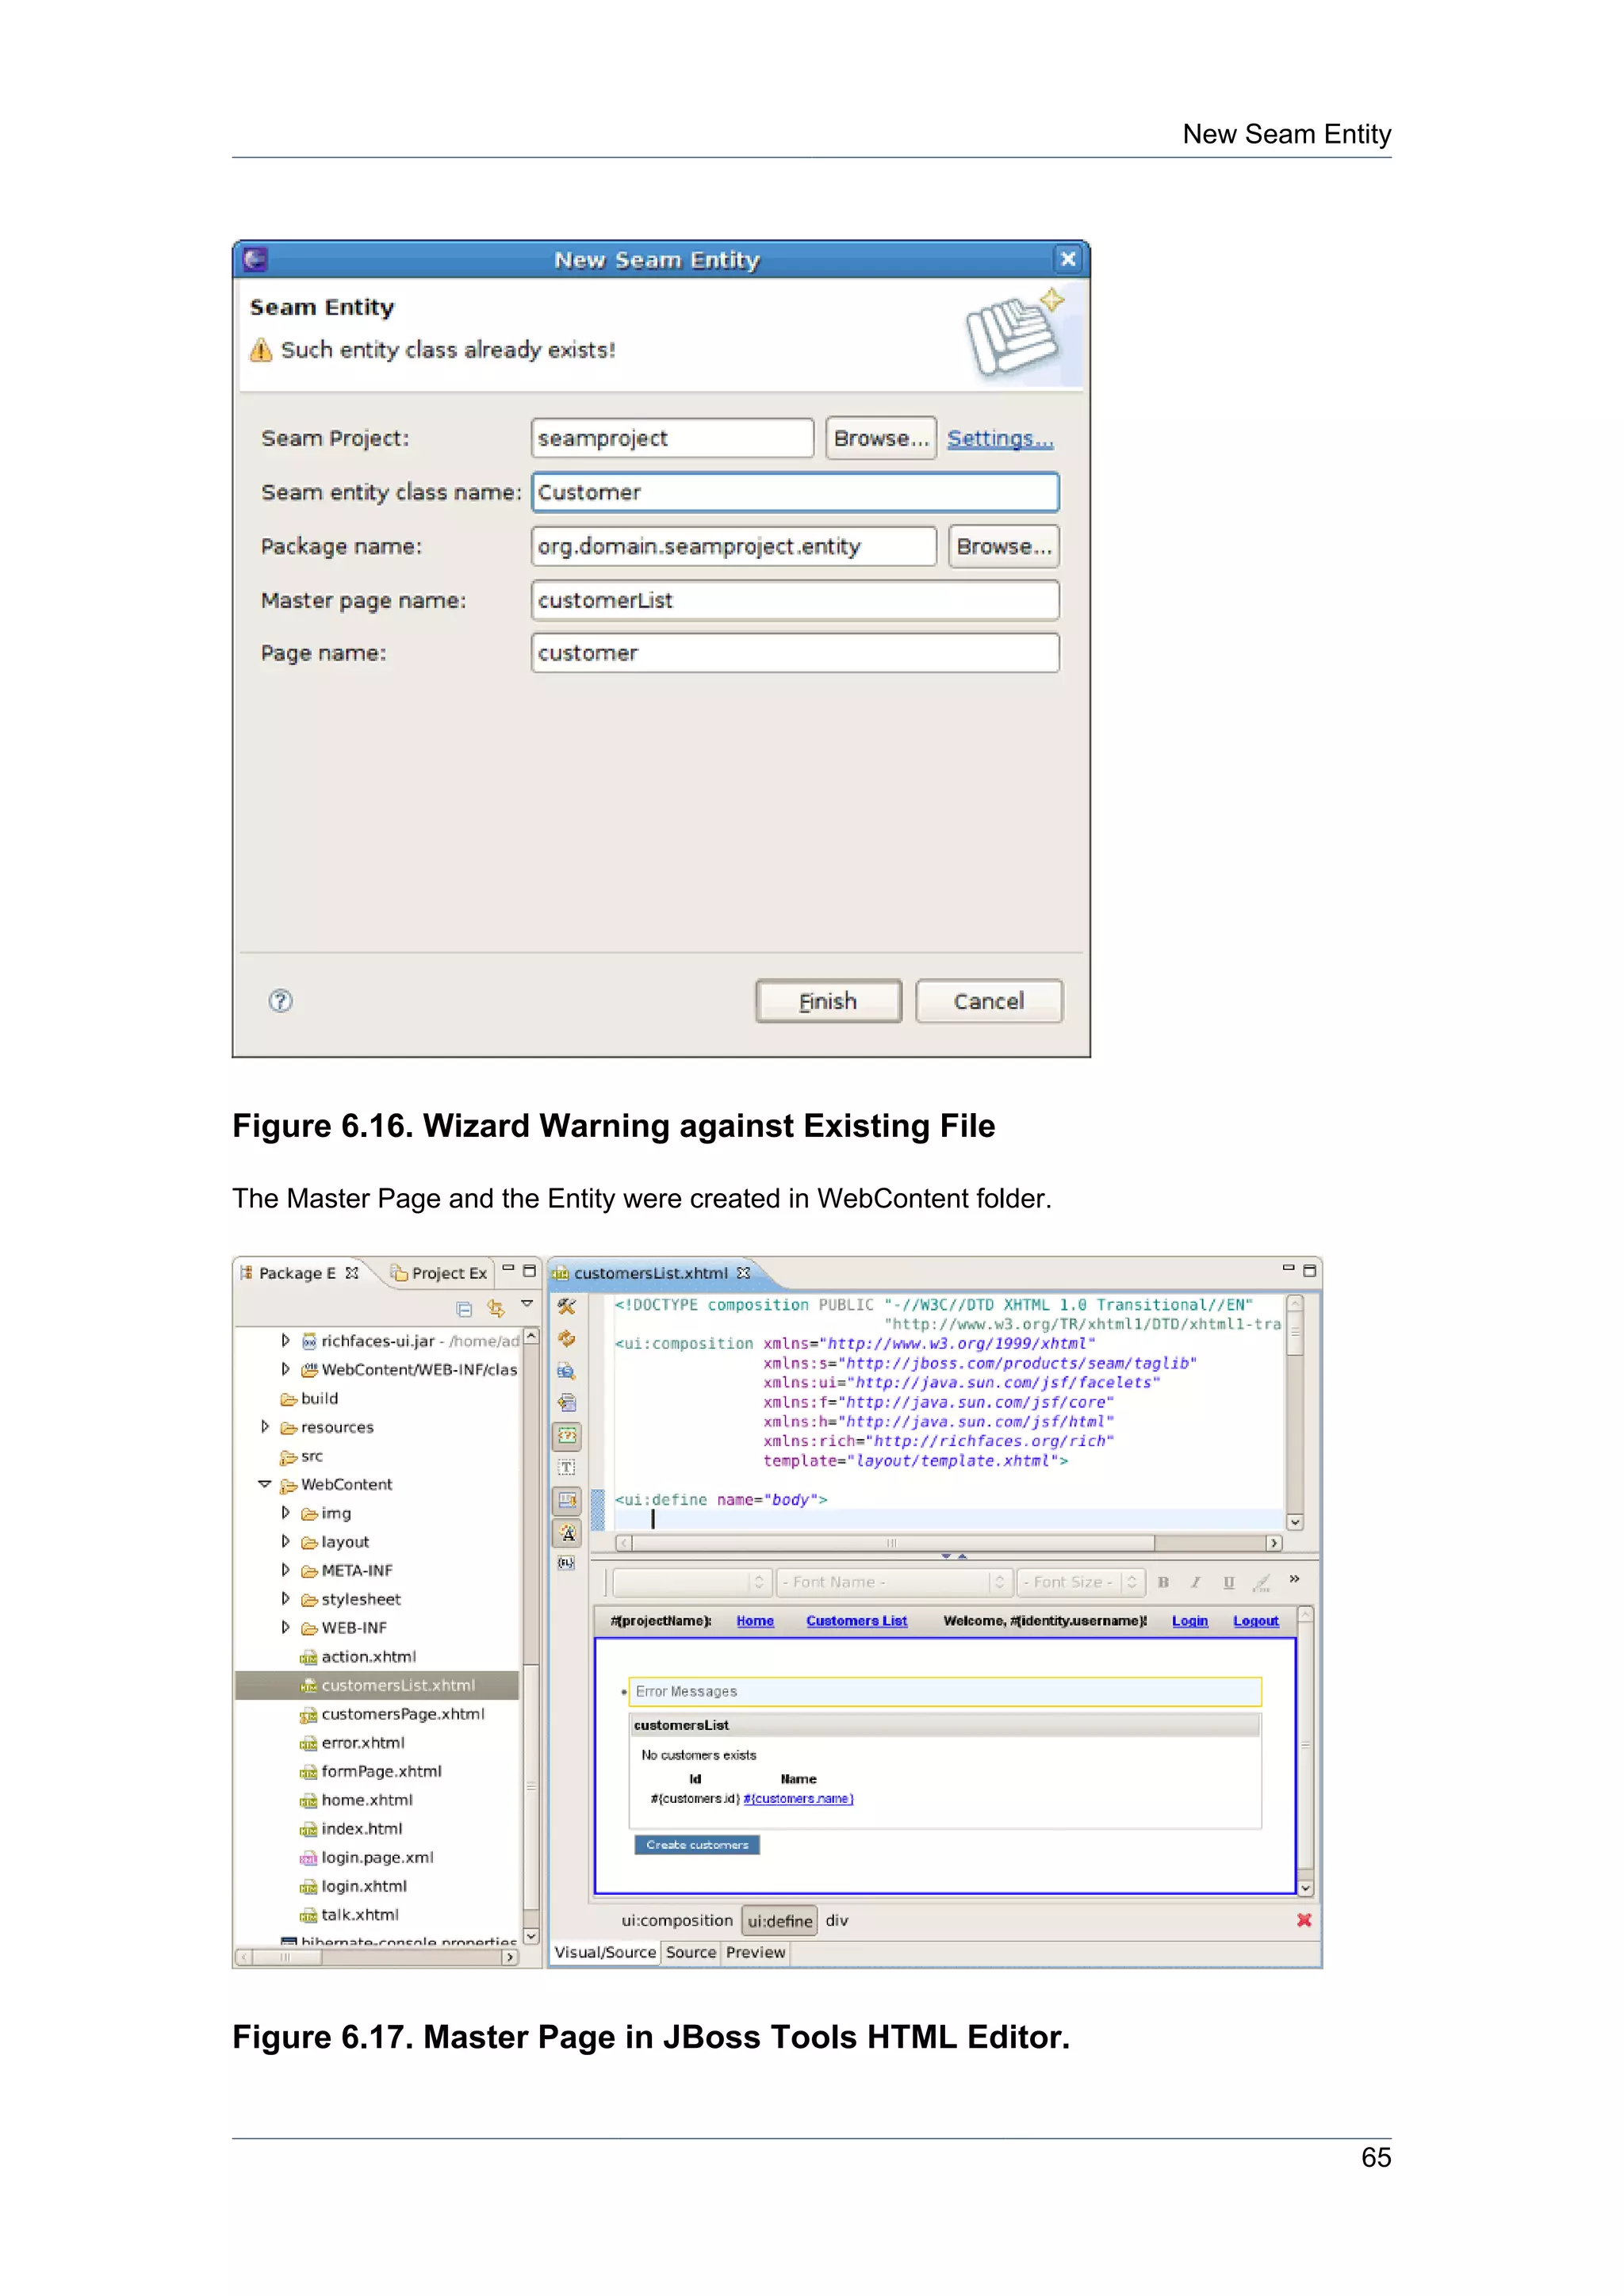Click the Logout link in visual preview
Image resolution: width=1624 pixels, height=2296 pixels.
(x=1256, y=1621)
